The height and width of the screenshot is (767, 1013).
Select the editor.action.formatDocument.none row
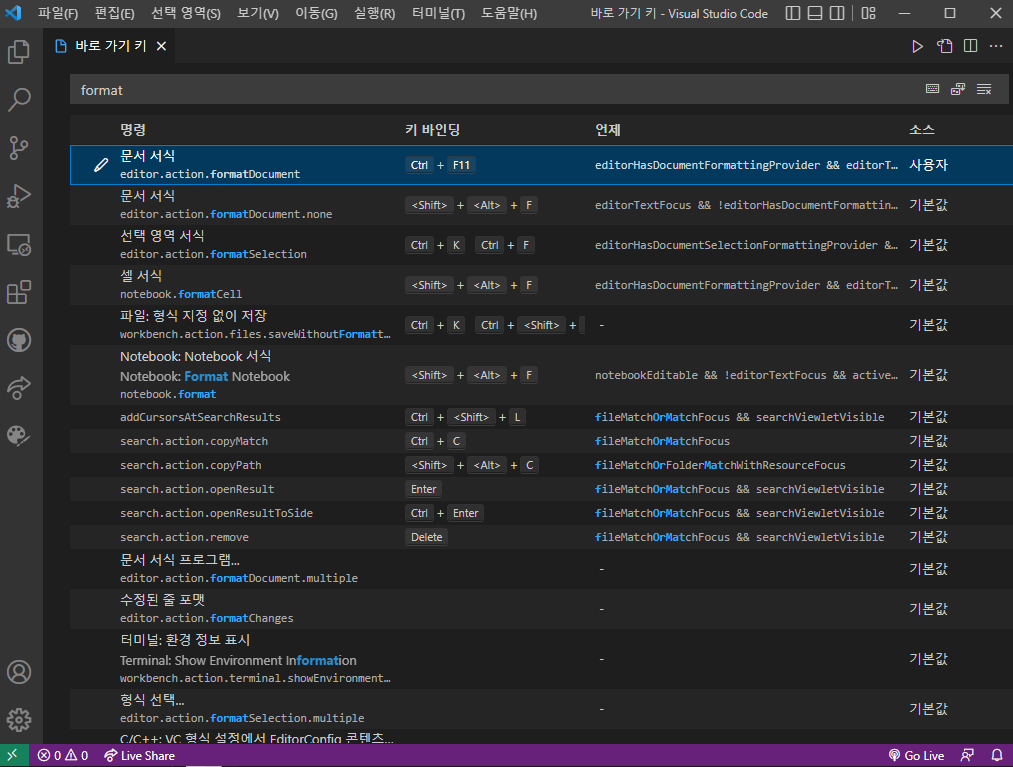click(x=541, y=205)
